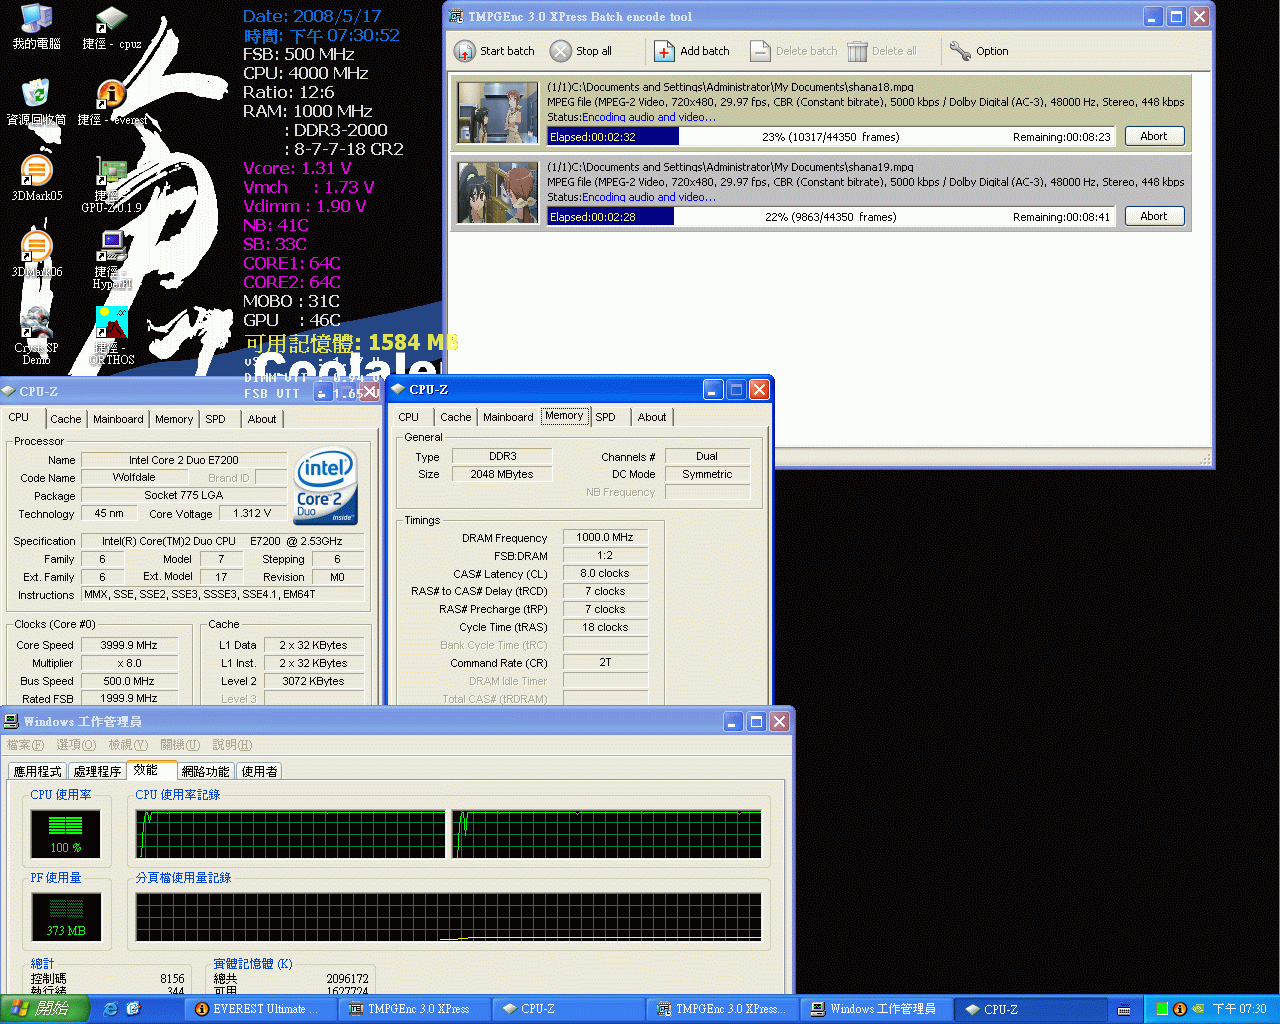Click Windows Start button

(45, 1009)
